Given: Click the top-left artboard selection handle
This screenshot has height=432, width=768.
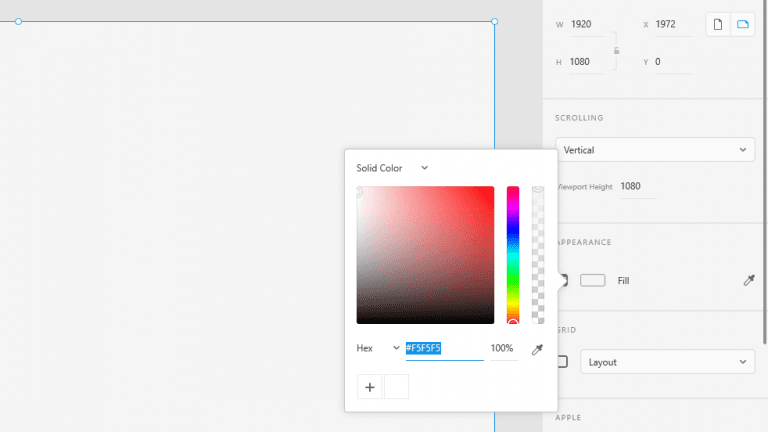Looking at the screenshot, I should pyautogui.click(x=18, y=22).
